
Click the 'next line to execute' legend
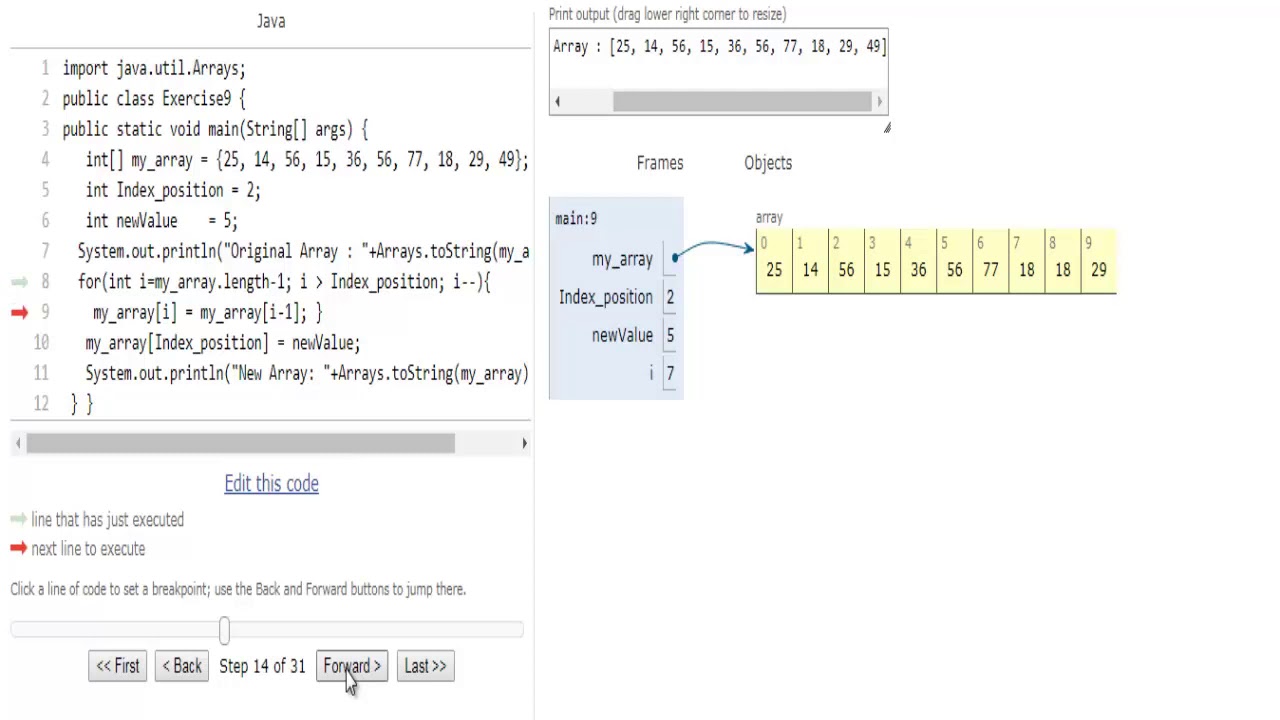pyautogui.click(x=88, y=549)
